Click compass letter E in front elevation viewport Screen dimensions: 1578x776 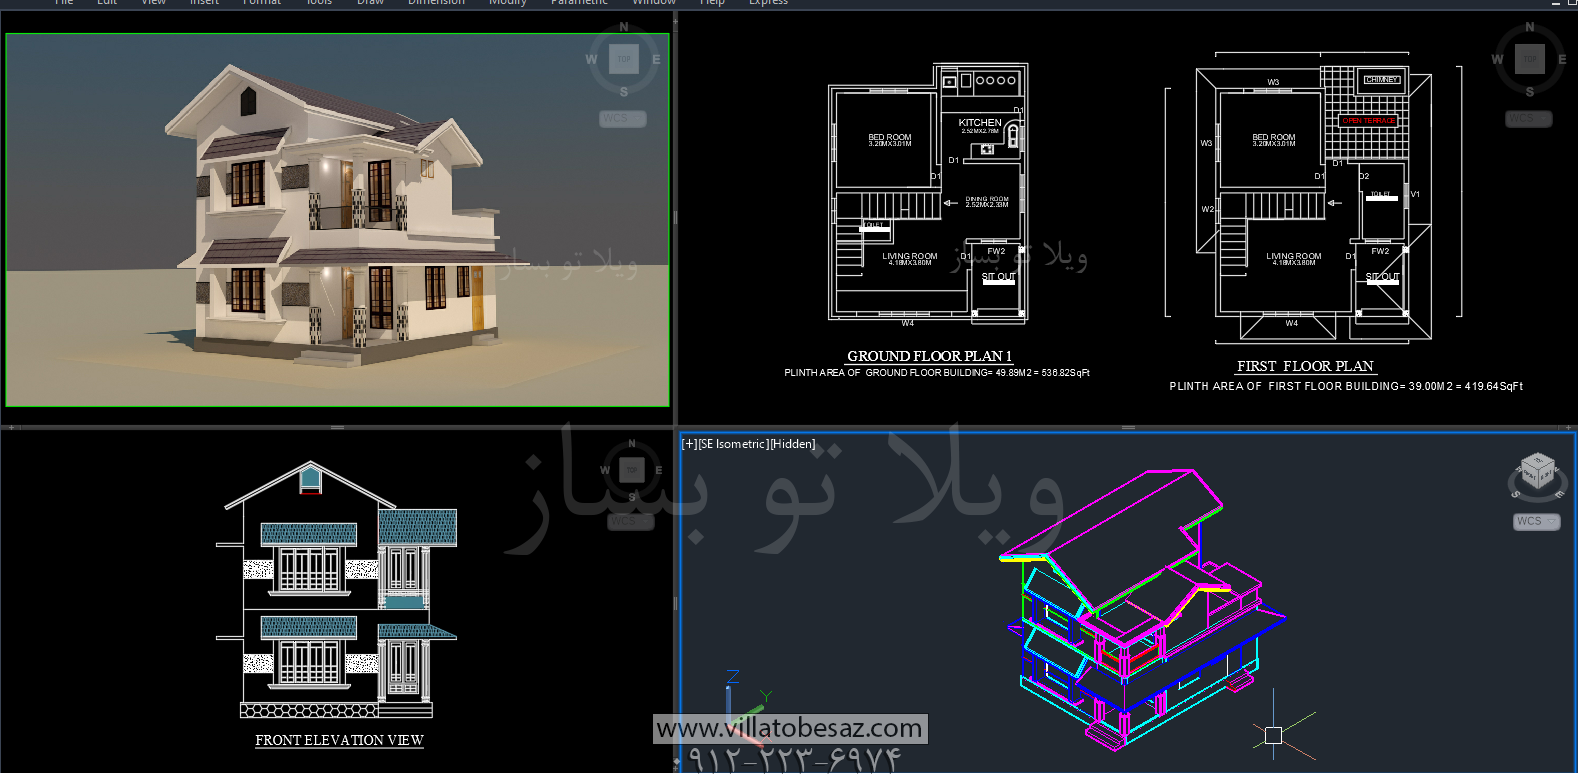[x=658, y=470]
